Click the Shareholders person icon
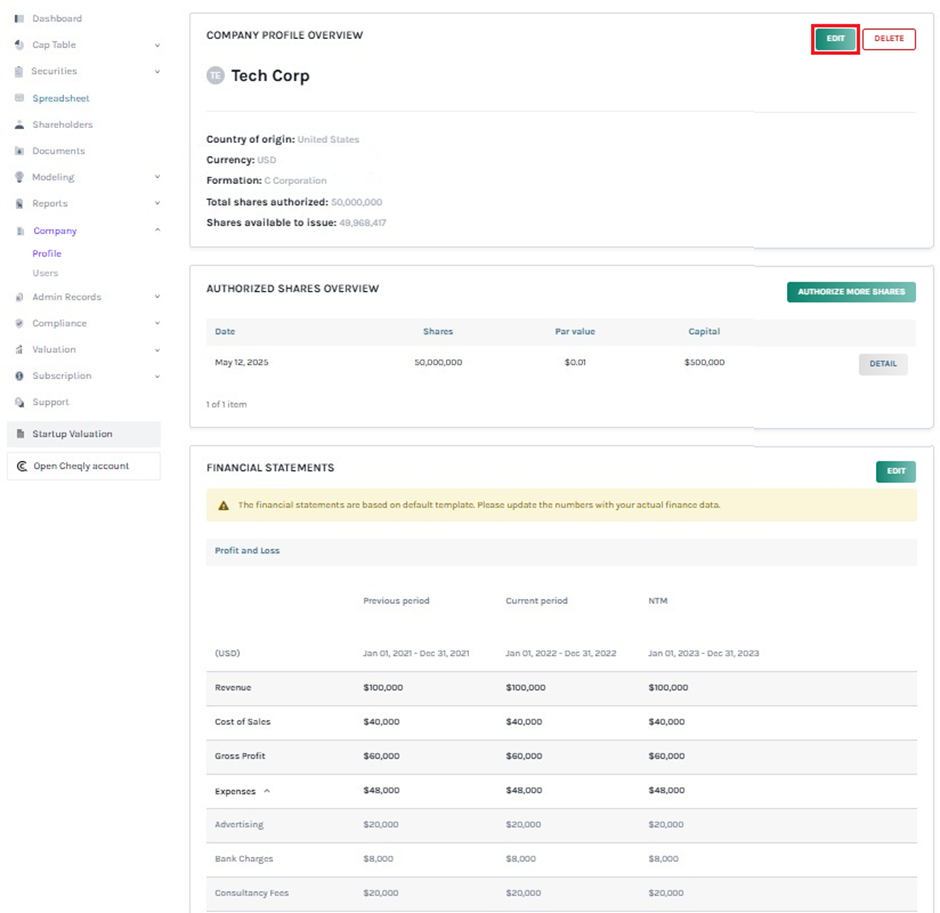940x913 pixels. [x=20, y=125]
